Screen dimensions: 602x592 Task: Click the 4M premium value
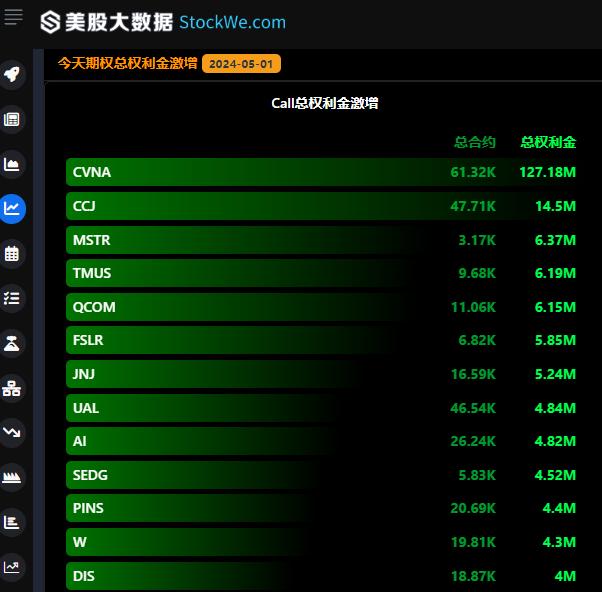(566, 576)
